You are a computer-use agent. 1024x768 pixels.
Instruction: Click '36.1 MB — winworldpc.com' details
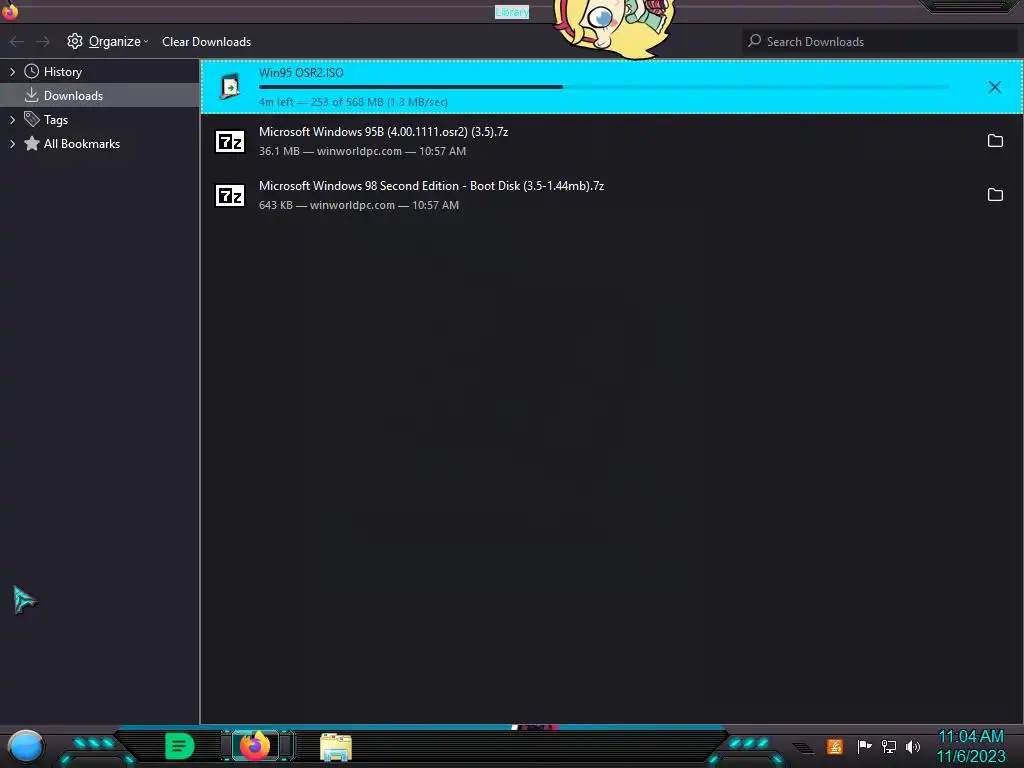click(x=362, y=151)
